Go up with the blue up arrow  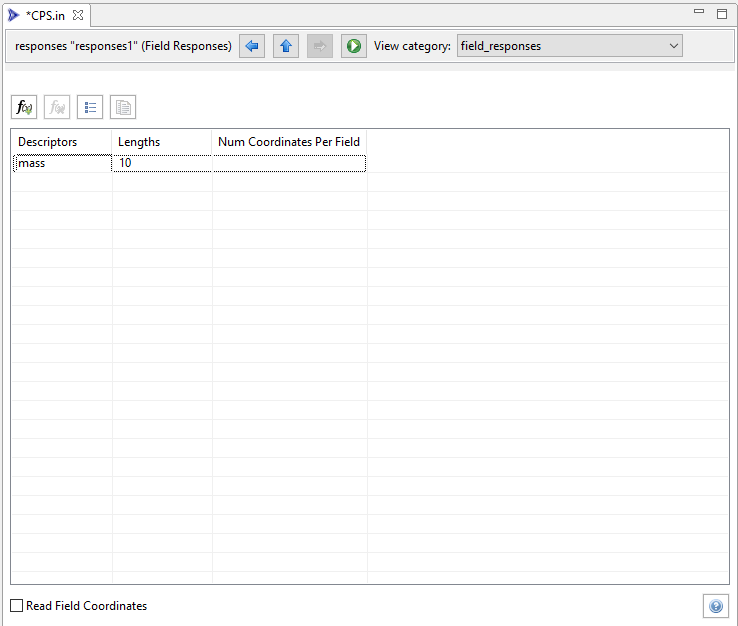pos(286,46)
